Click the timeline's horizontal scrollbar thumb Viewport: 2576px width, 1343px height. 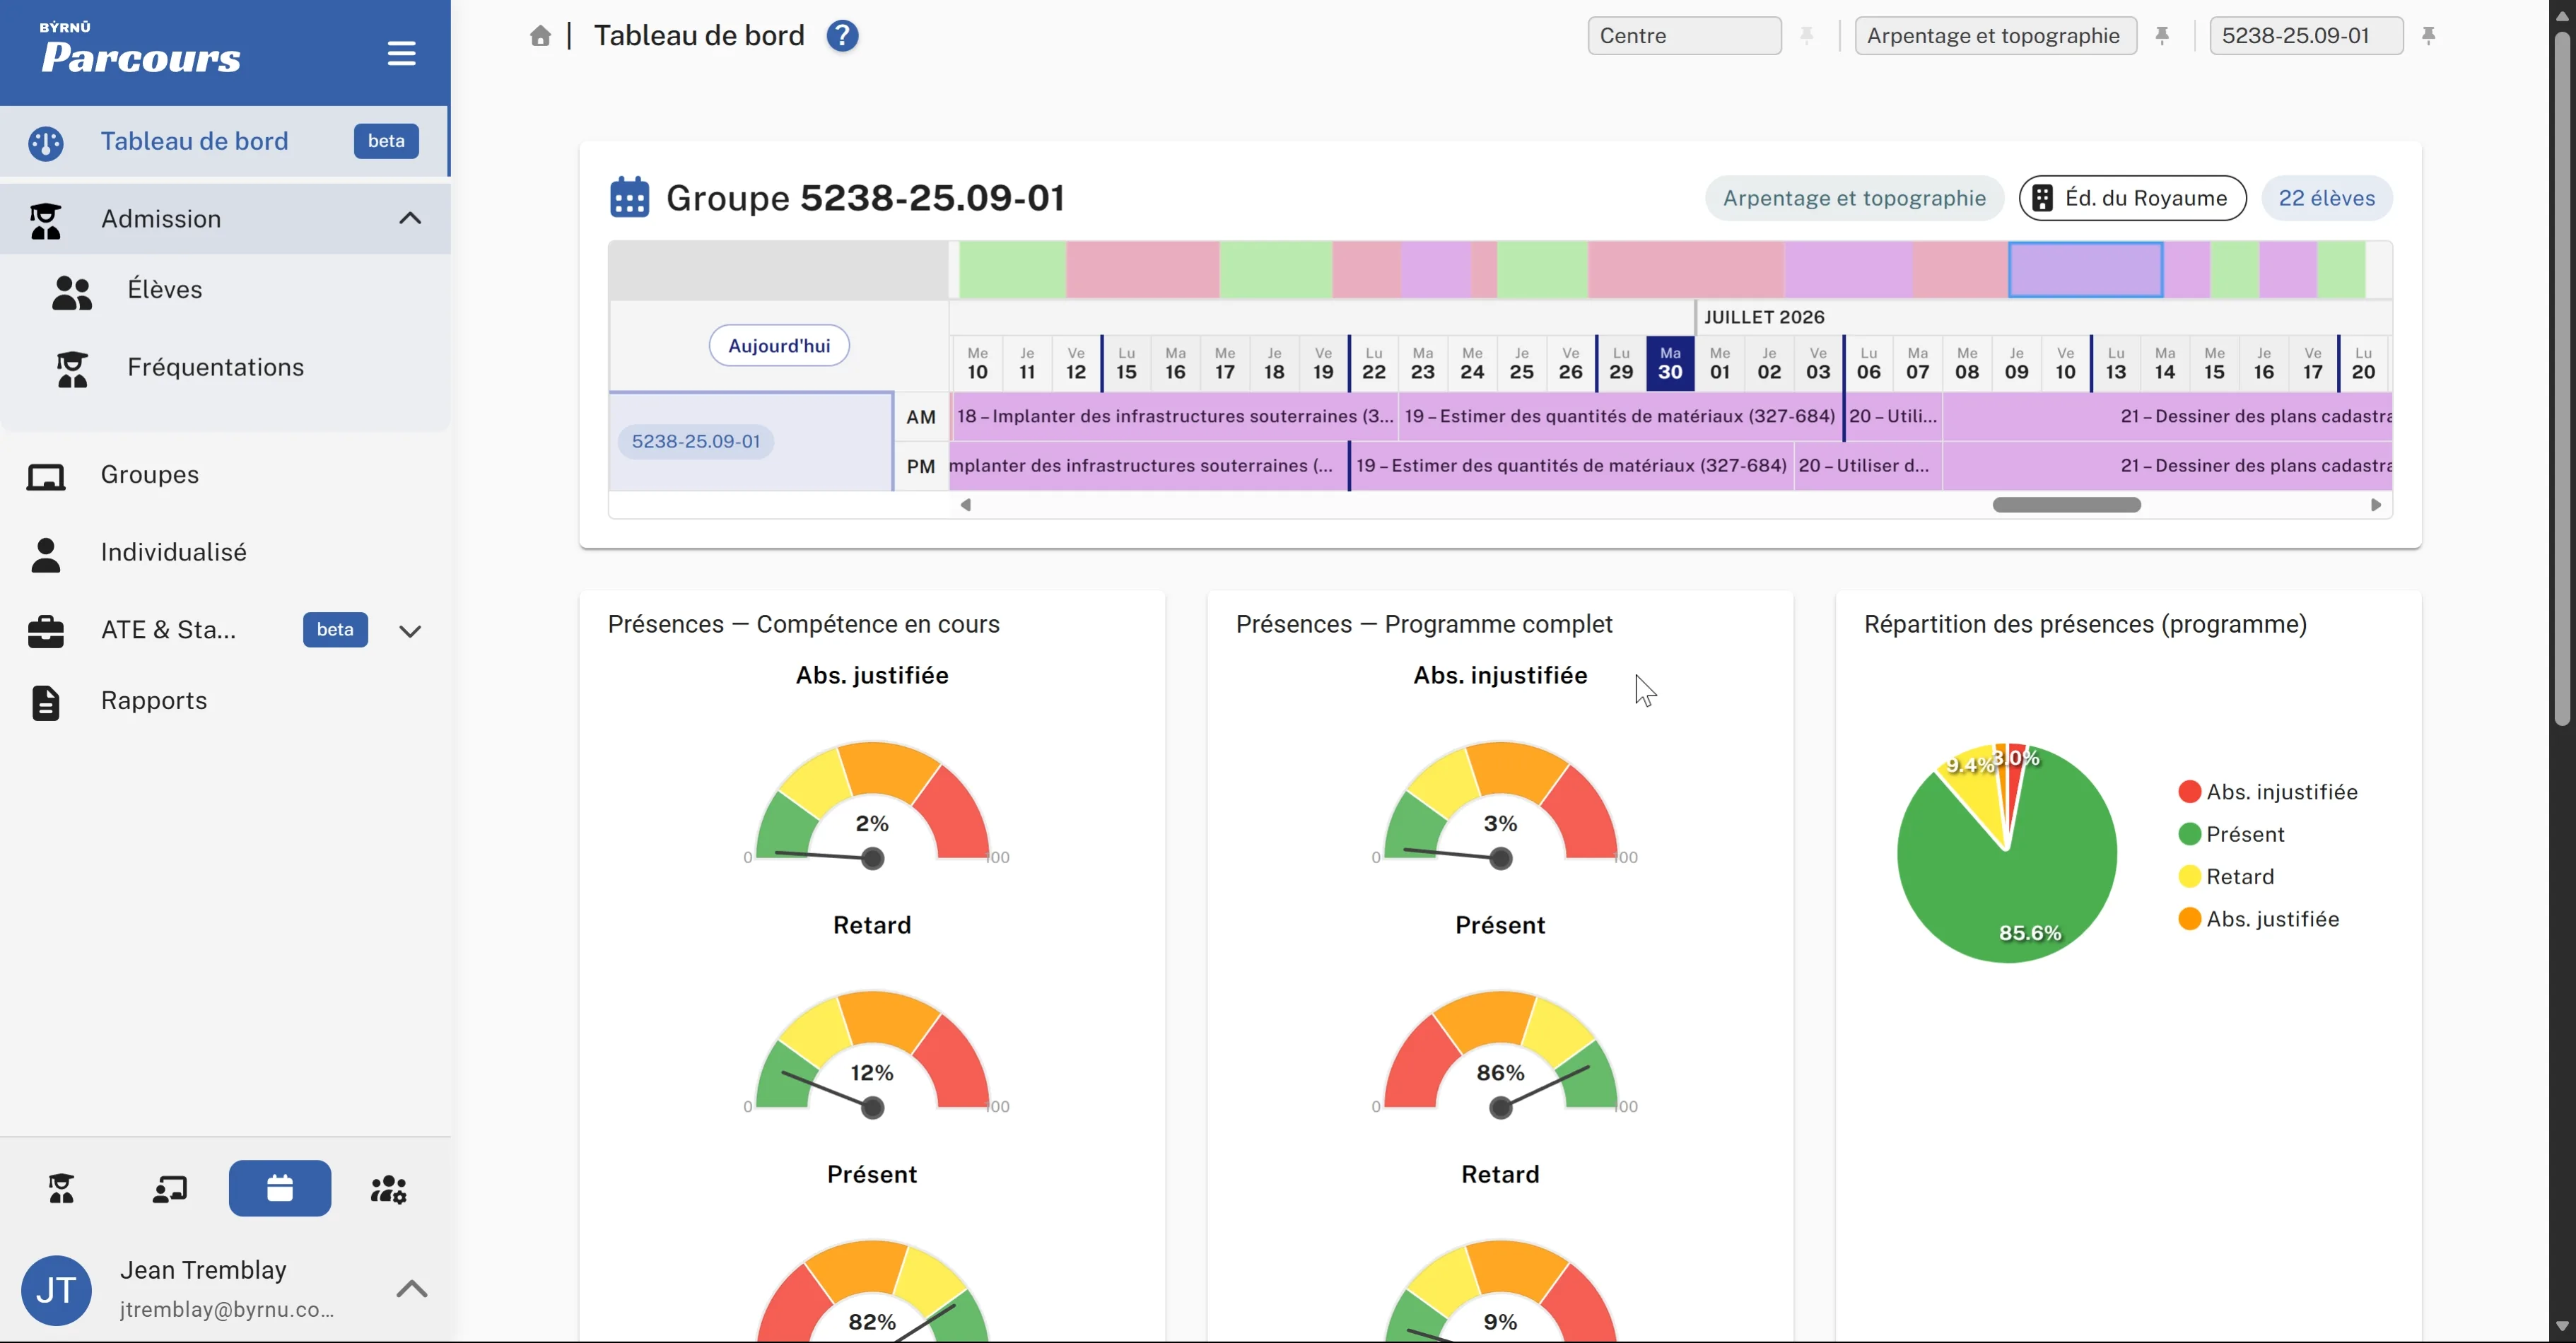pos(2066,505)
